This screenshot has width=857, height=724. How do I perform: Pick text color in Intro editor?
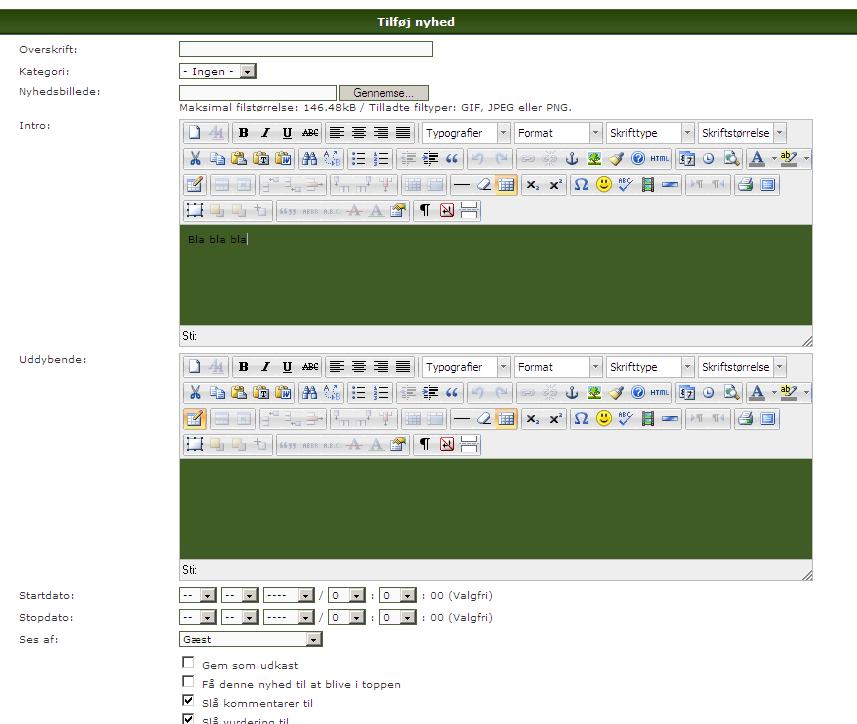tap(757, 159)
